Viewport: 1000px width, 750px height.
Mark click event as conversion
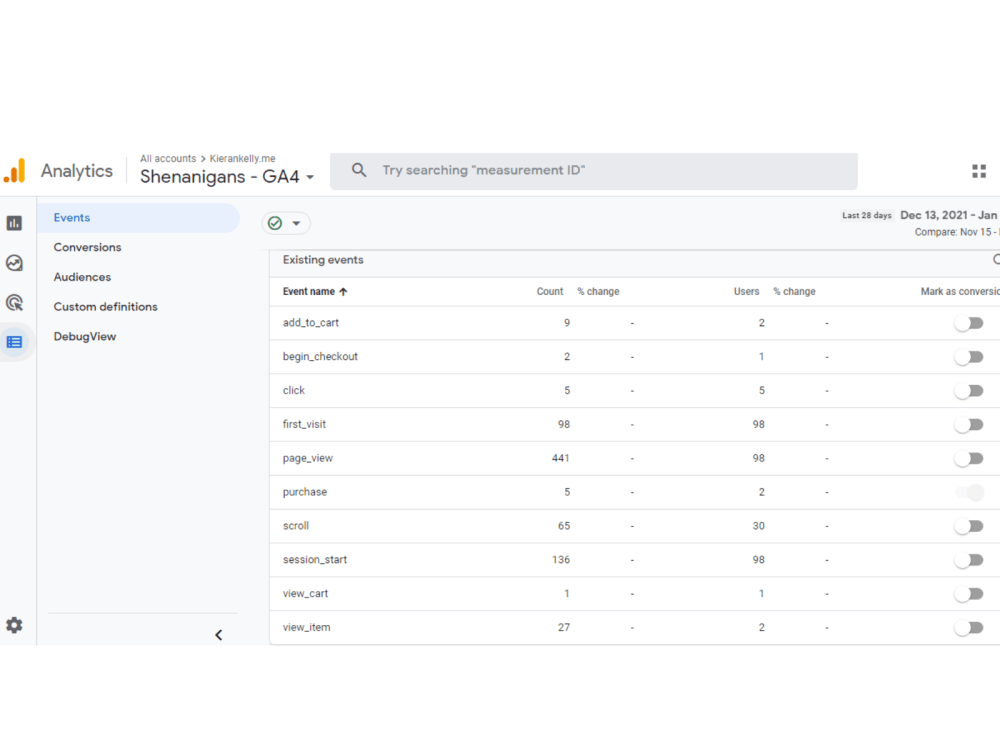(x=969, y=391)
